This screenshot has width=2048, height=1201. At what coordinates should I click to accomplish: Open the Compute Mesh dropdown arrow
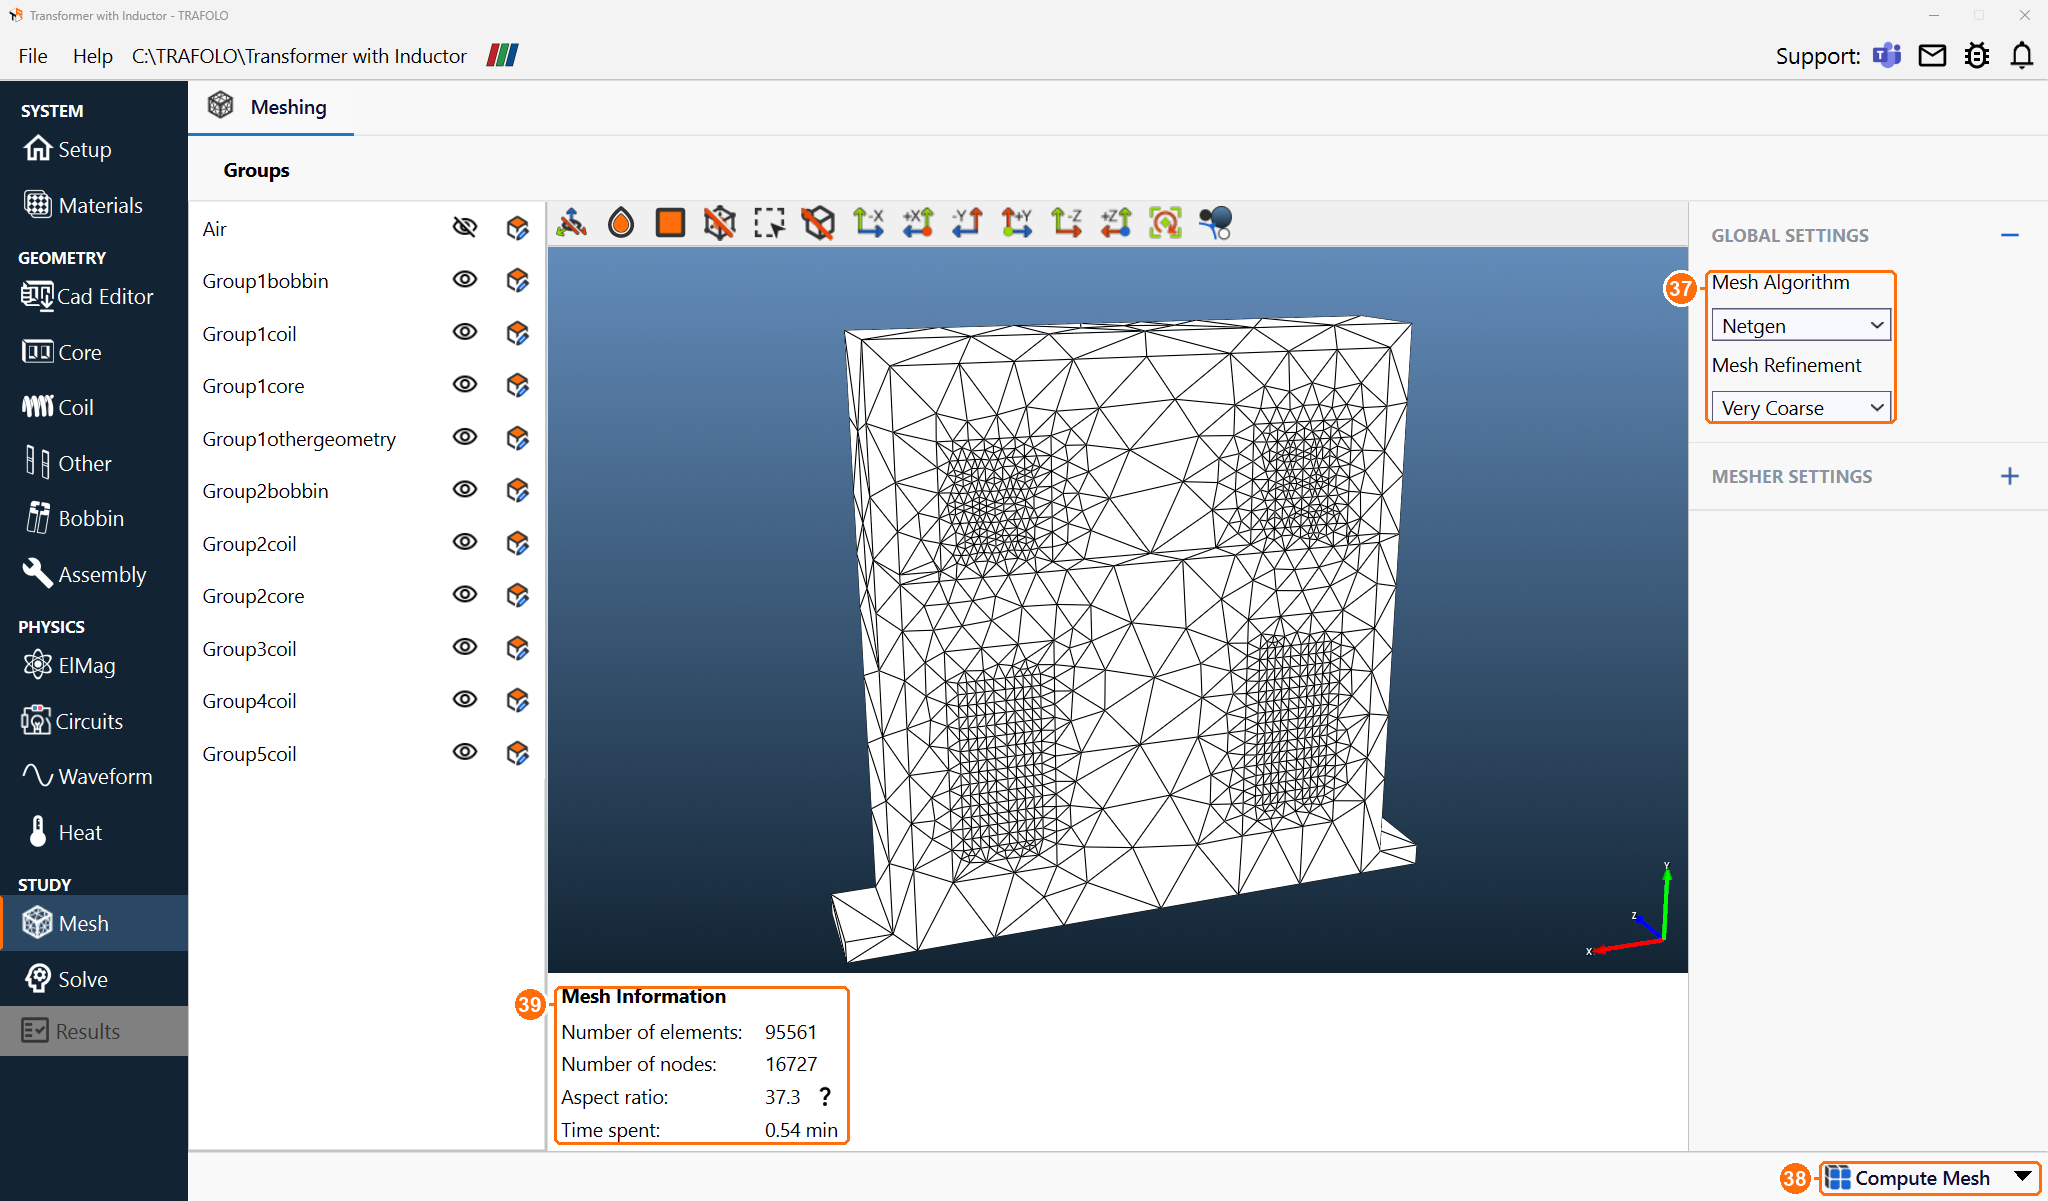[2023, 1177]
